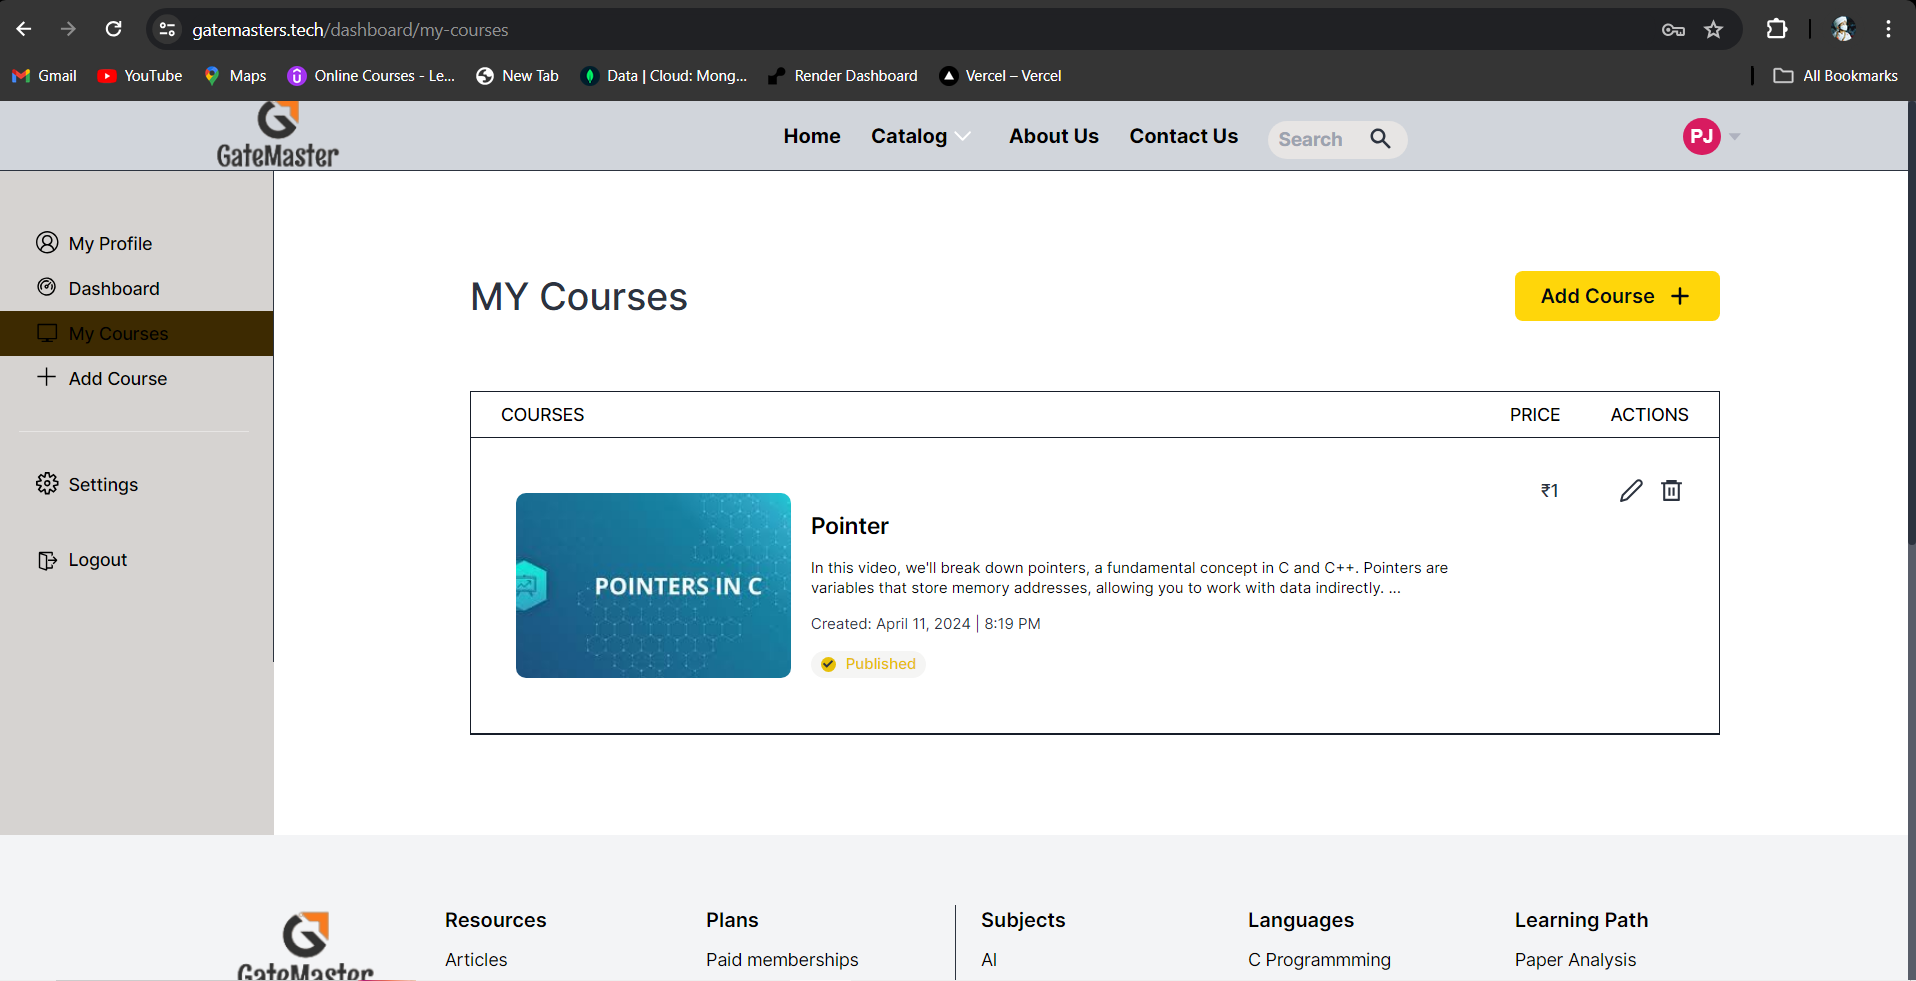Image resolution: width=1916 pixels, height=981 pixels.
Task: Click the search magnifier icon
Action: (x=1380, y=139)
